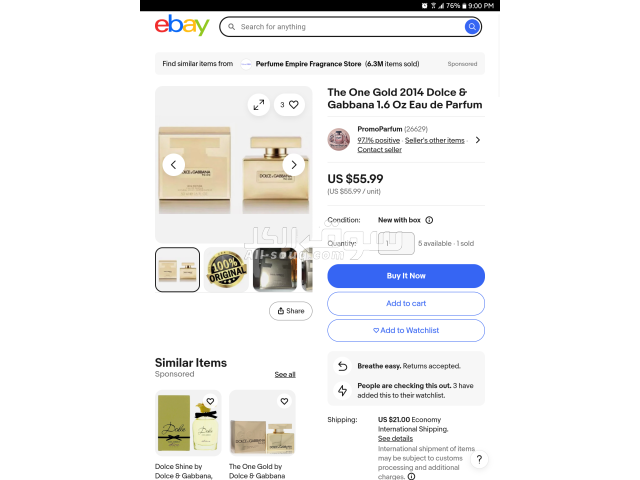Viewport: 640px width, 480px height.
Task: Expand product image to fullscreen
Action: 259,105
